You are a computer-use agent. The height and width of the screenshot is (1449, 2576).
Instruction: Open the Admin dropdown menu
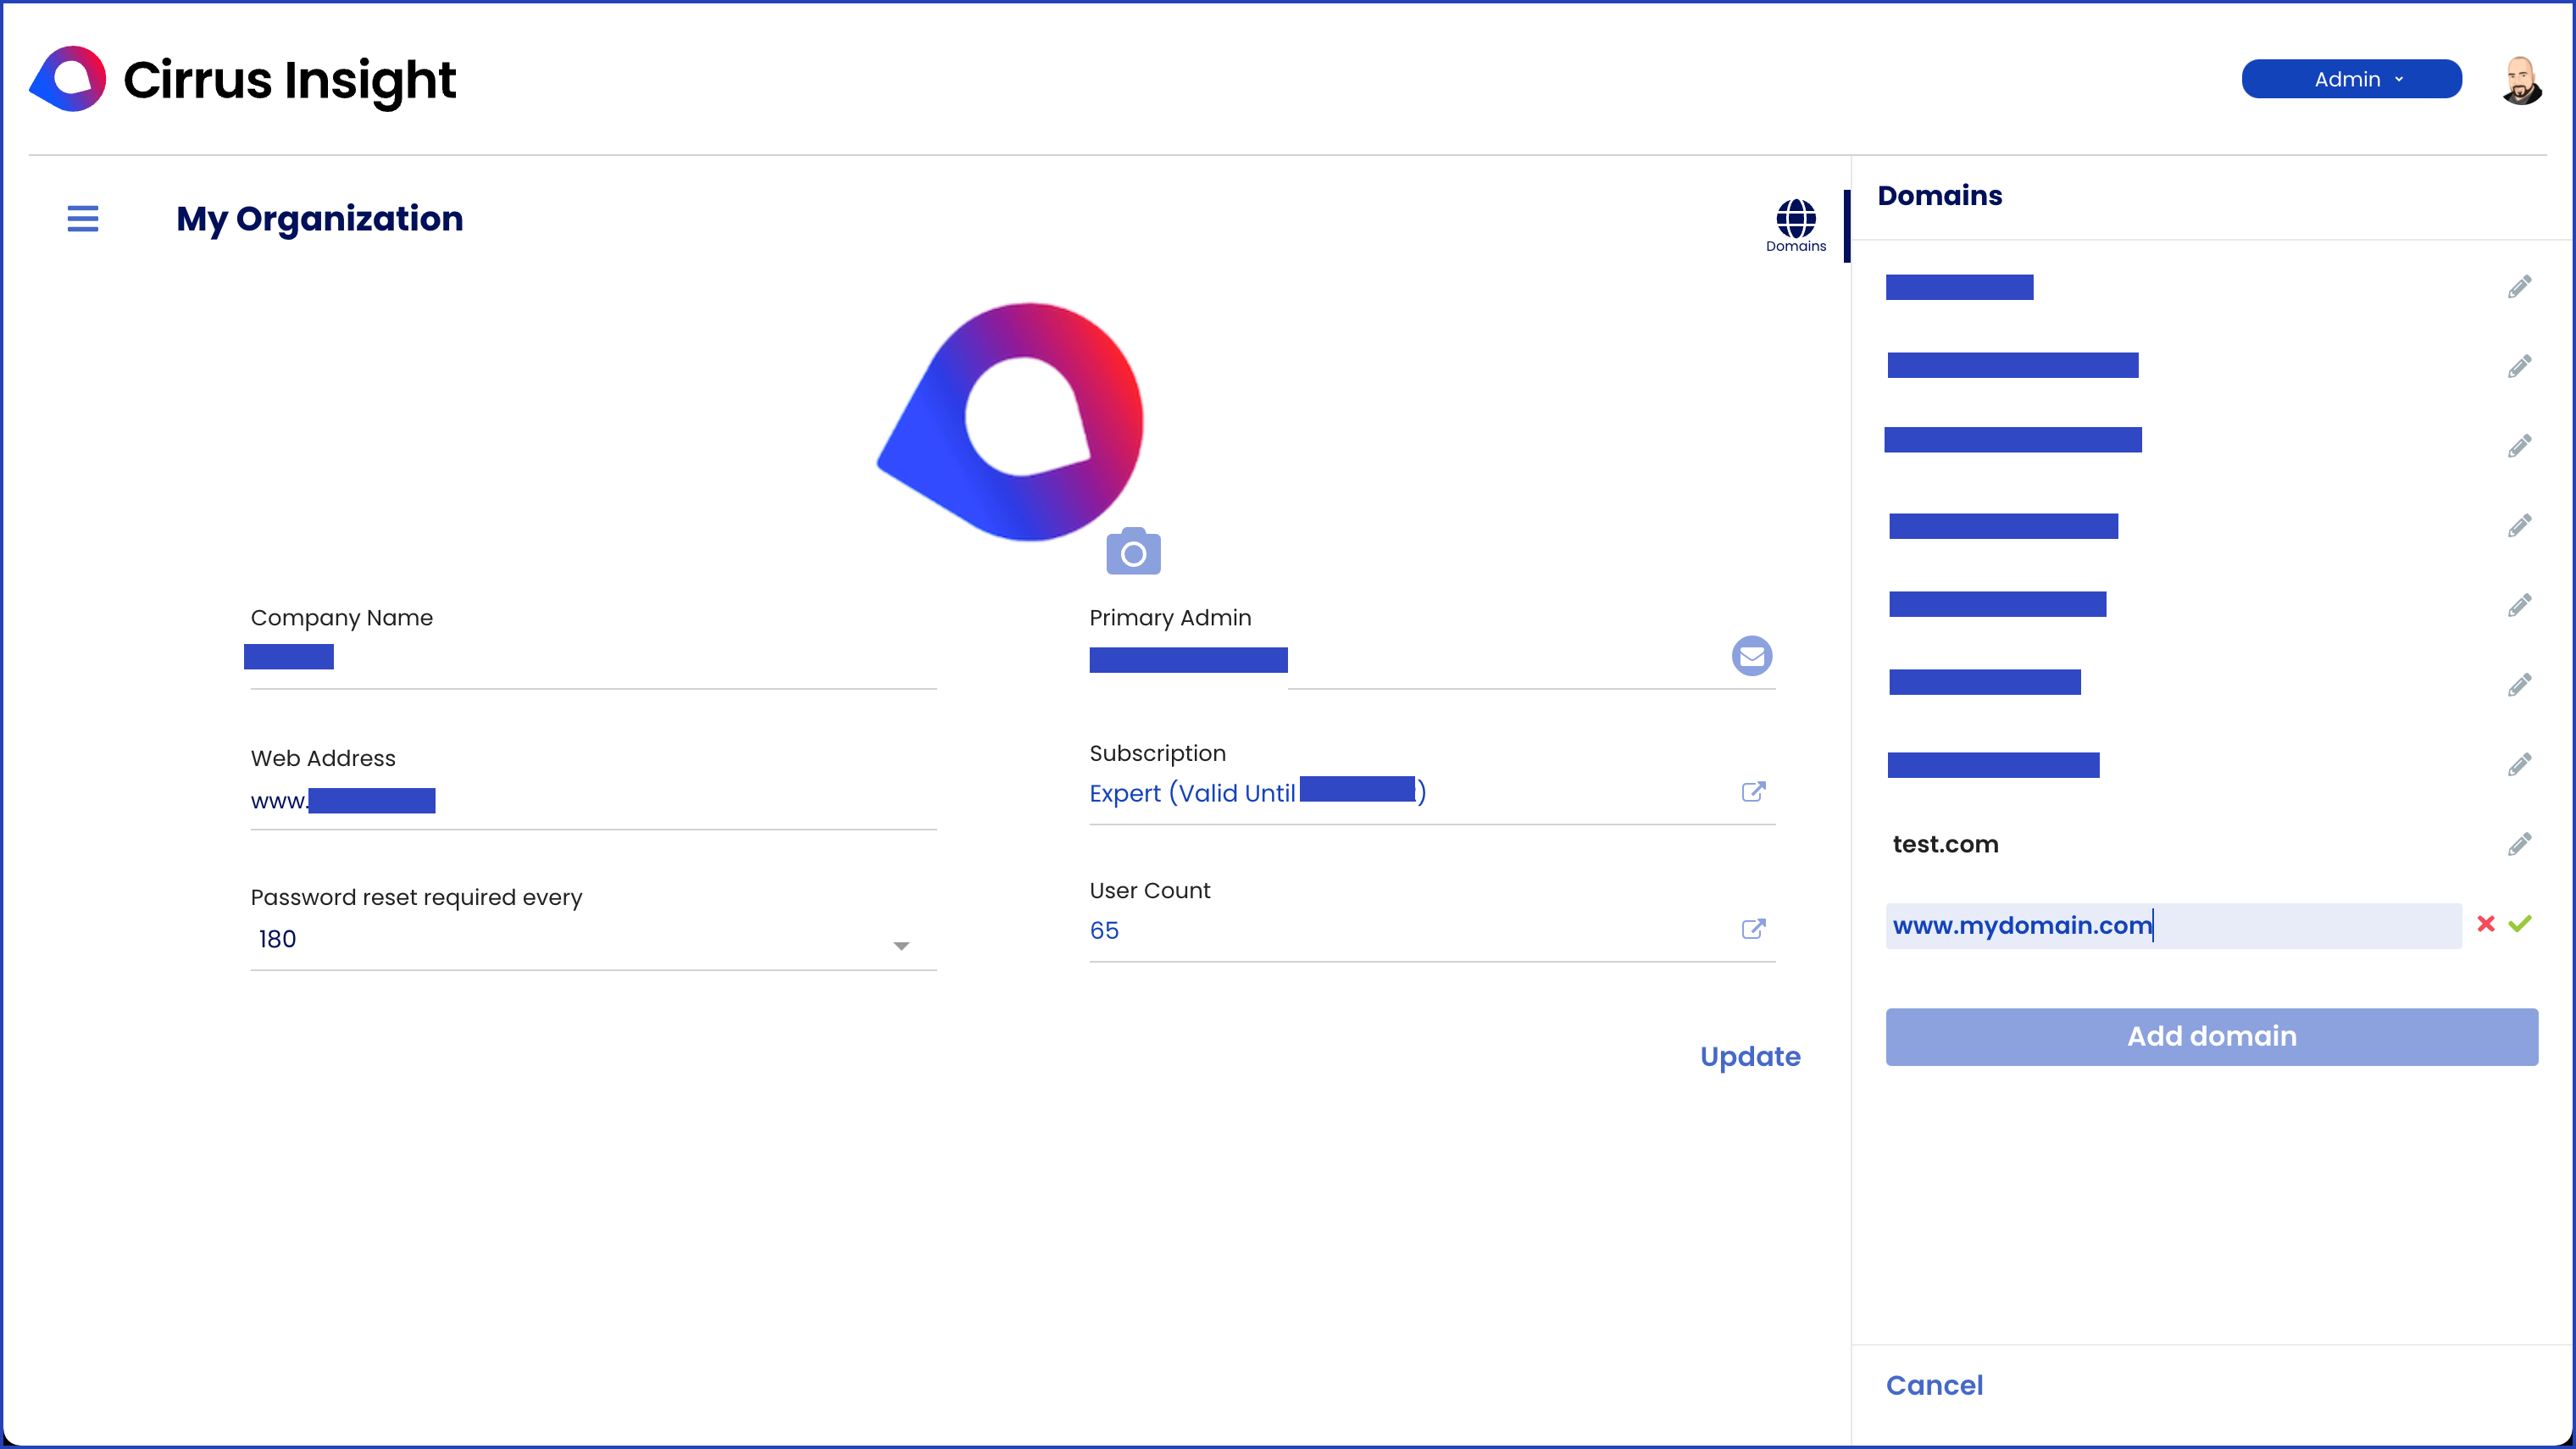[x=2351, y=79]
